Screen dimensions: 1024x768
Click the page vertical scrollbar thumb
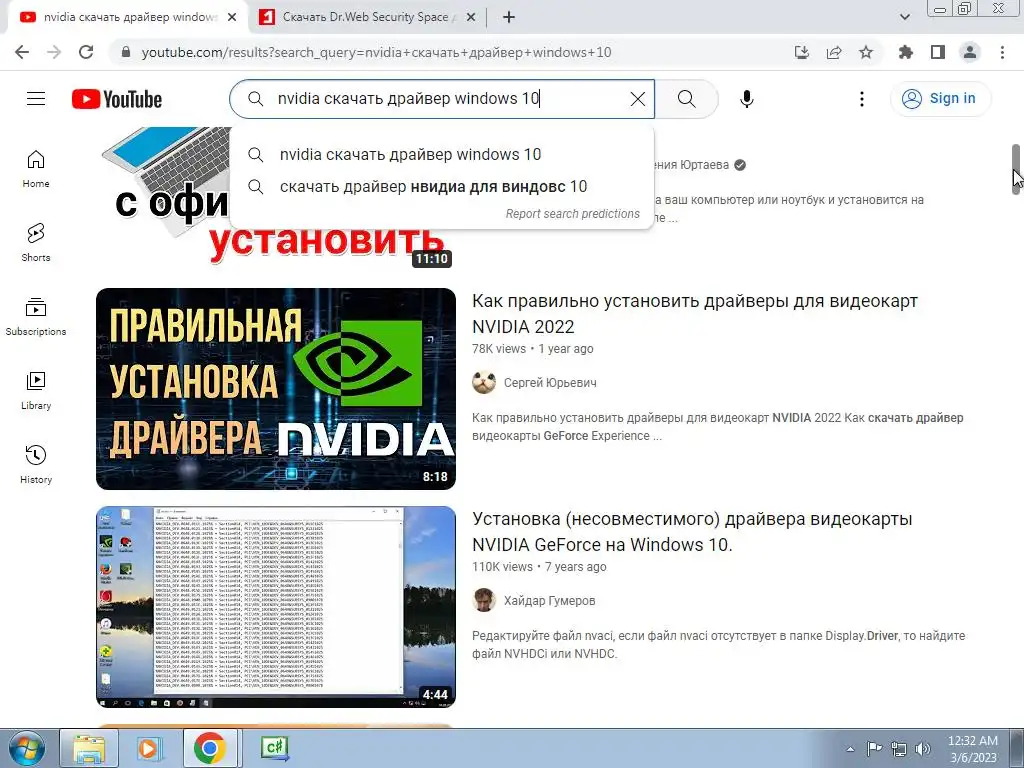click(1016, 168)
